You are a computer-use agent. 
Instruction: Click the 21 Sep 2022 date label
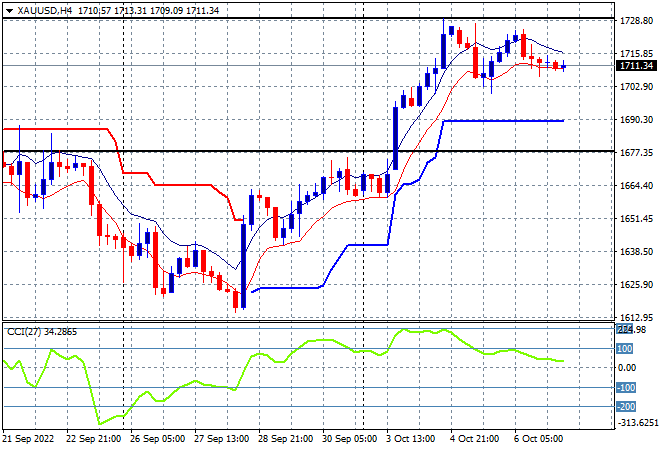28,439
